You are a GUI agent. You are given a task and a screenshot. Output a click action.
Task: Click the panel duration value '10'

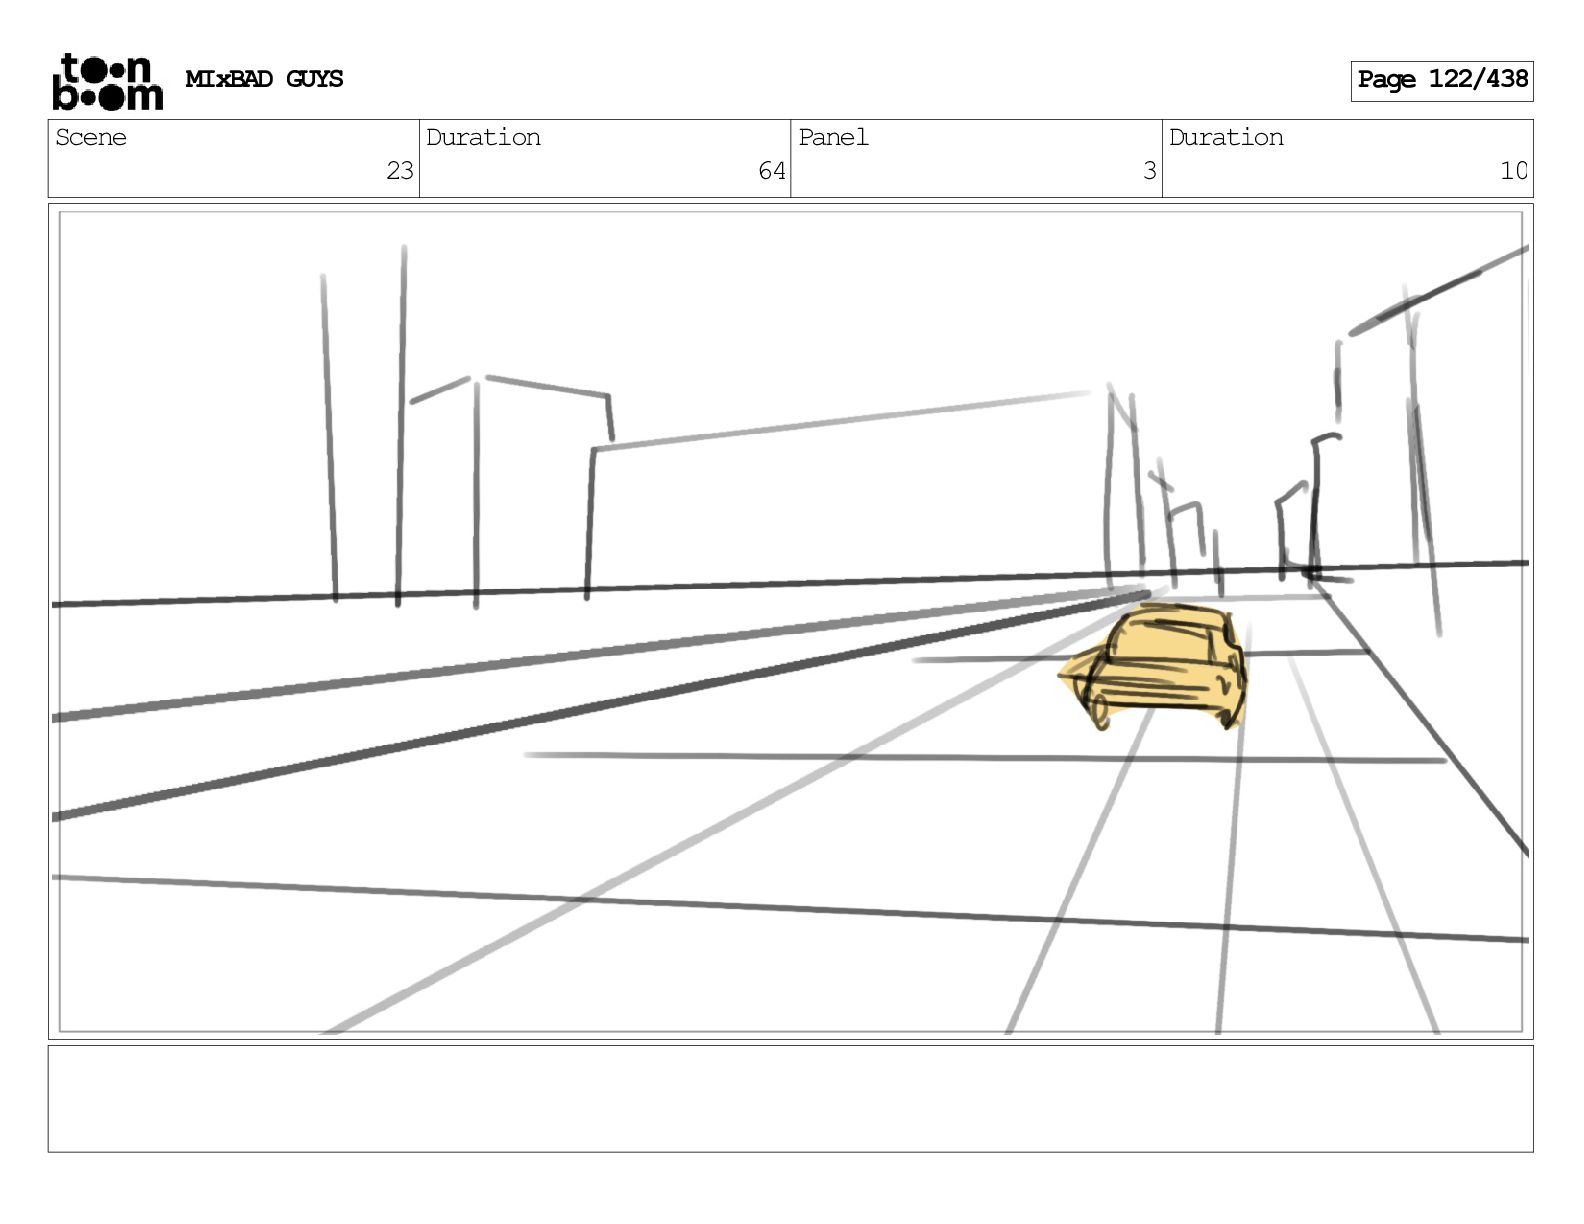(1514, 171)
